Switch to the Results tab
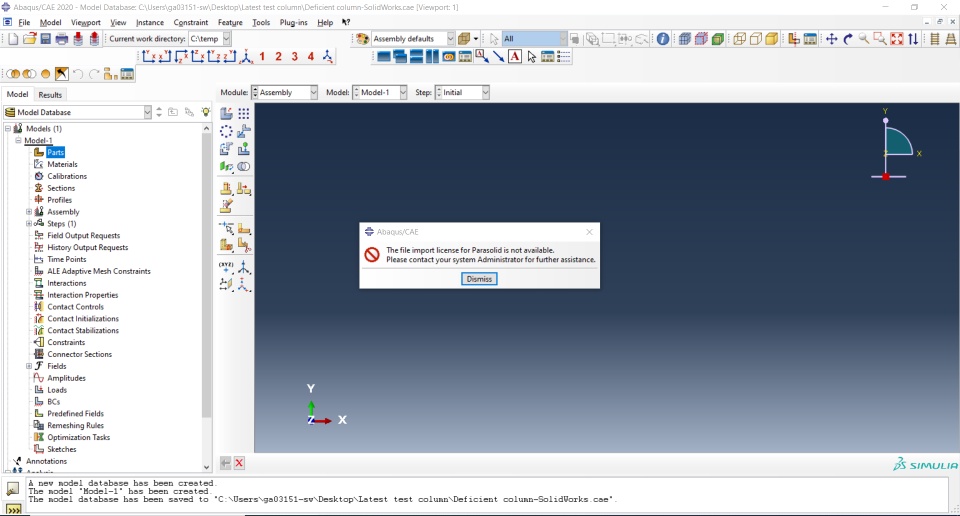This screenshot has height=516, width=960. tap(50, 95)
